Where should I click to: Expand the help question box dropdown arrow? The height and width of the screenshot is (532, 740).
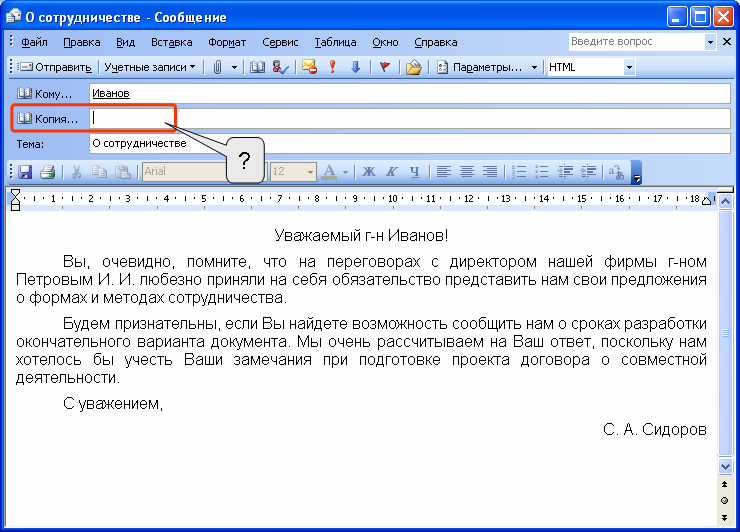click(x=710, y=42)
